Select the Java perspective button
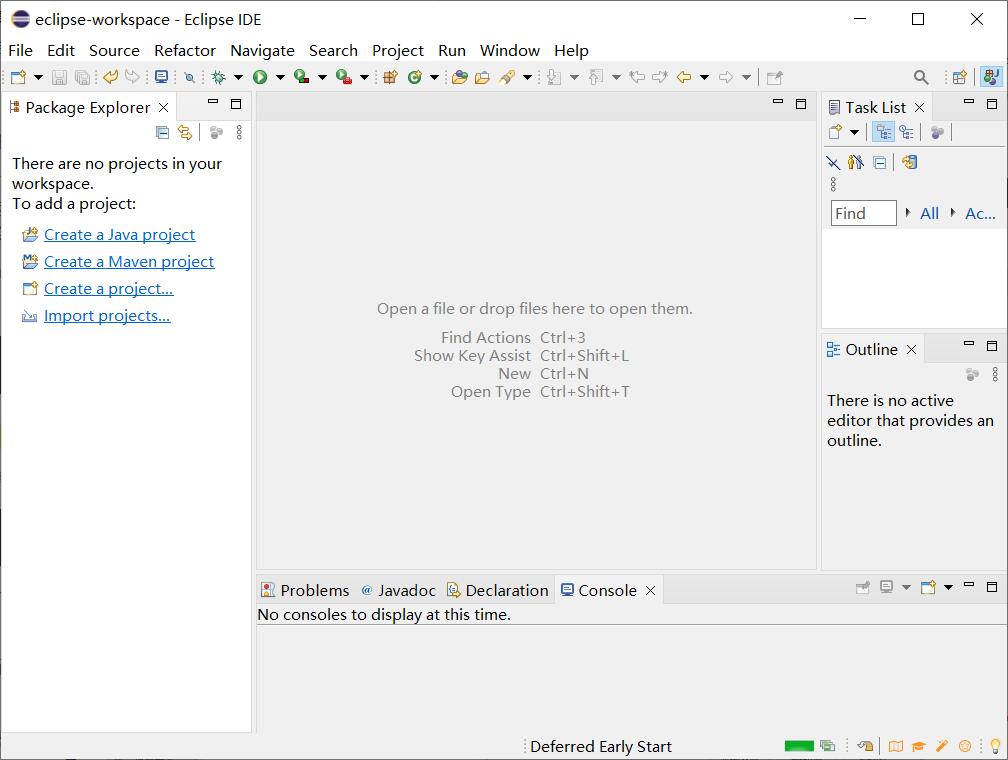1008x760 pixels. 991,77
